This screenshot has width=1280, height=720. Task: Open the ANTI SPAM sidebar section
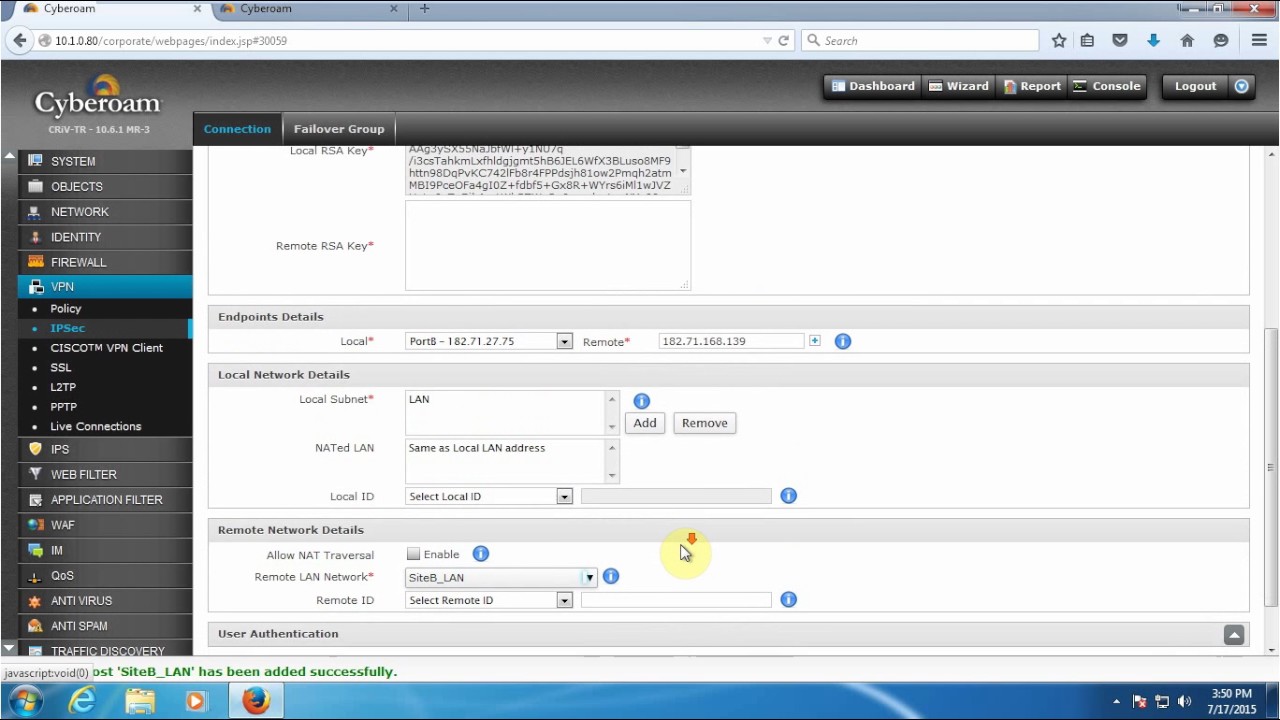click(105, 626)
